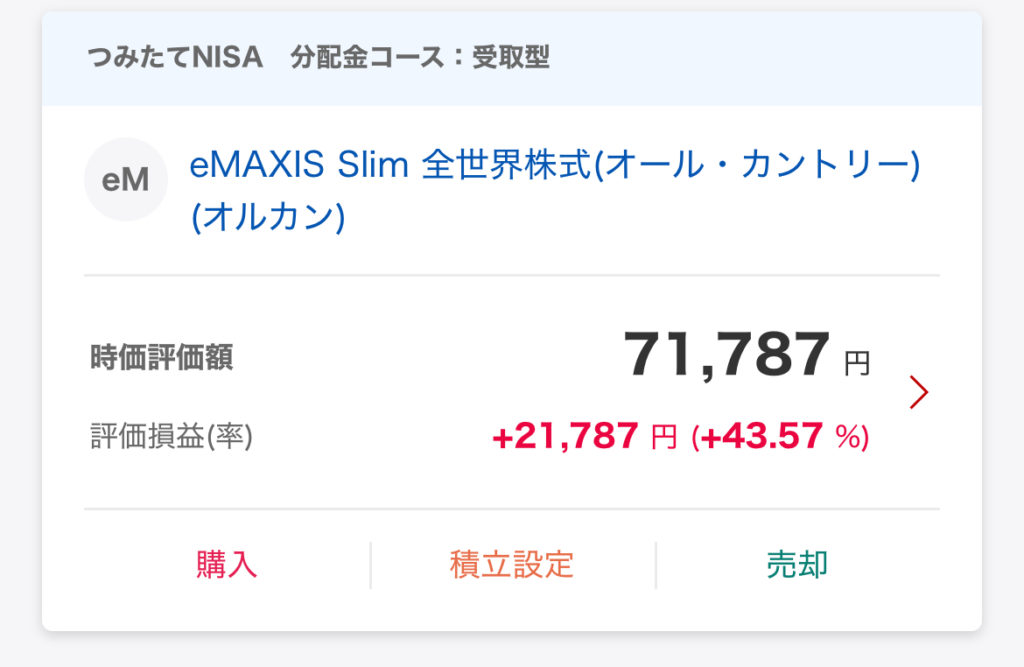The height and width of the screenshot is (667, 1024).
Task: Click the eMAXIS Slim text in the title
Action: (299, 166)
